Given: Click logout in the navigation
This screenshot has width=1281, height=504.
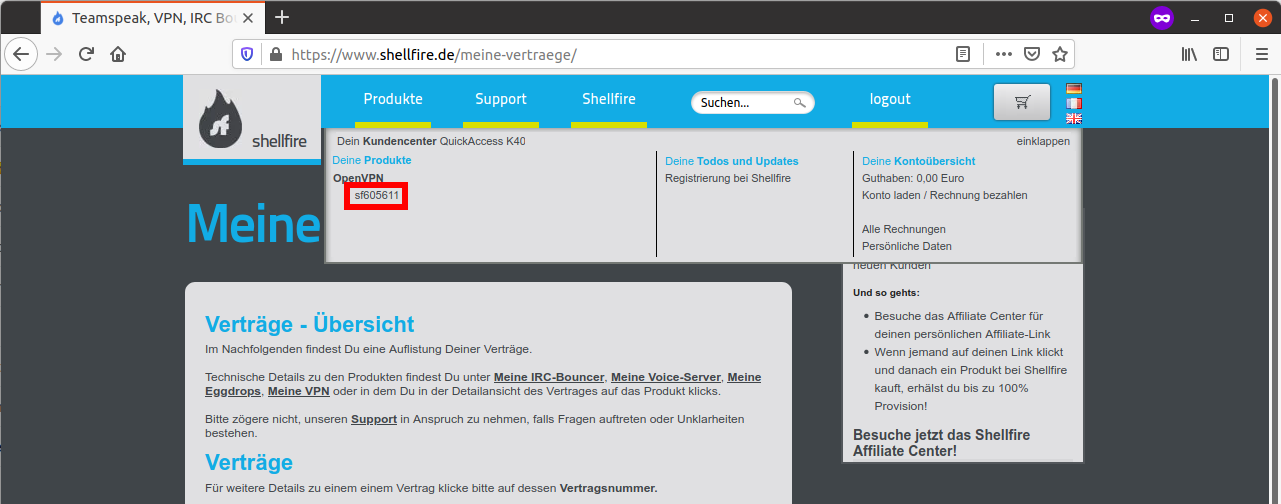Looking at the screenshot, I should [890, 99].
